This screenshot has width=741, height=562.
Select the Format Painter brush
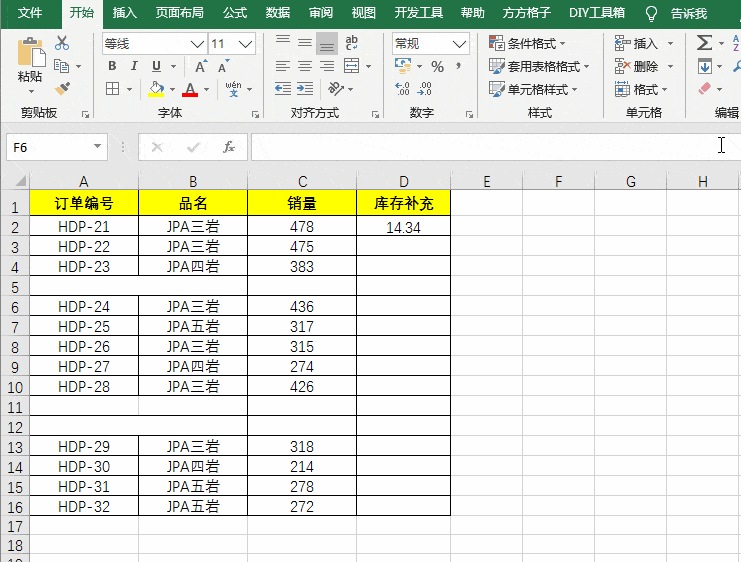62,88
